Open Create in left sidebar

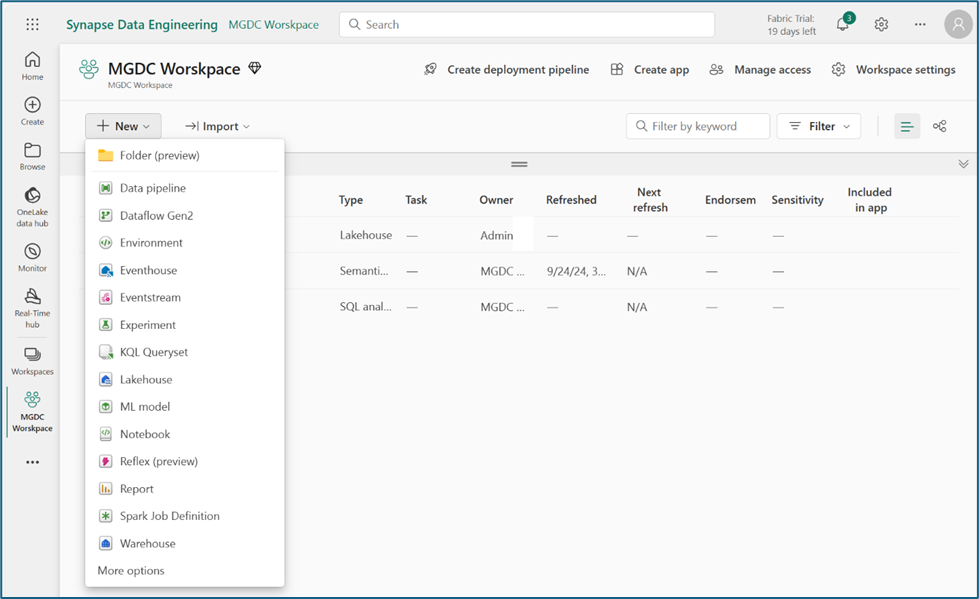point(32,111)
